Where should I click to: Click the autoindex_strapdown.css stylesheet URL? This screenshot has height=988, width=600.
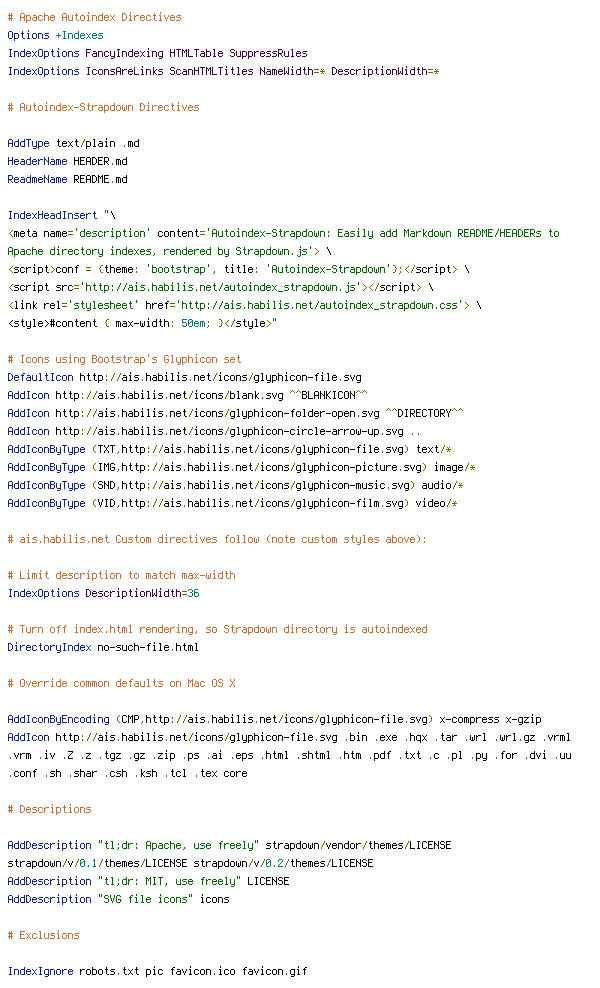(x=322, y=306)
